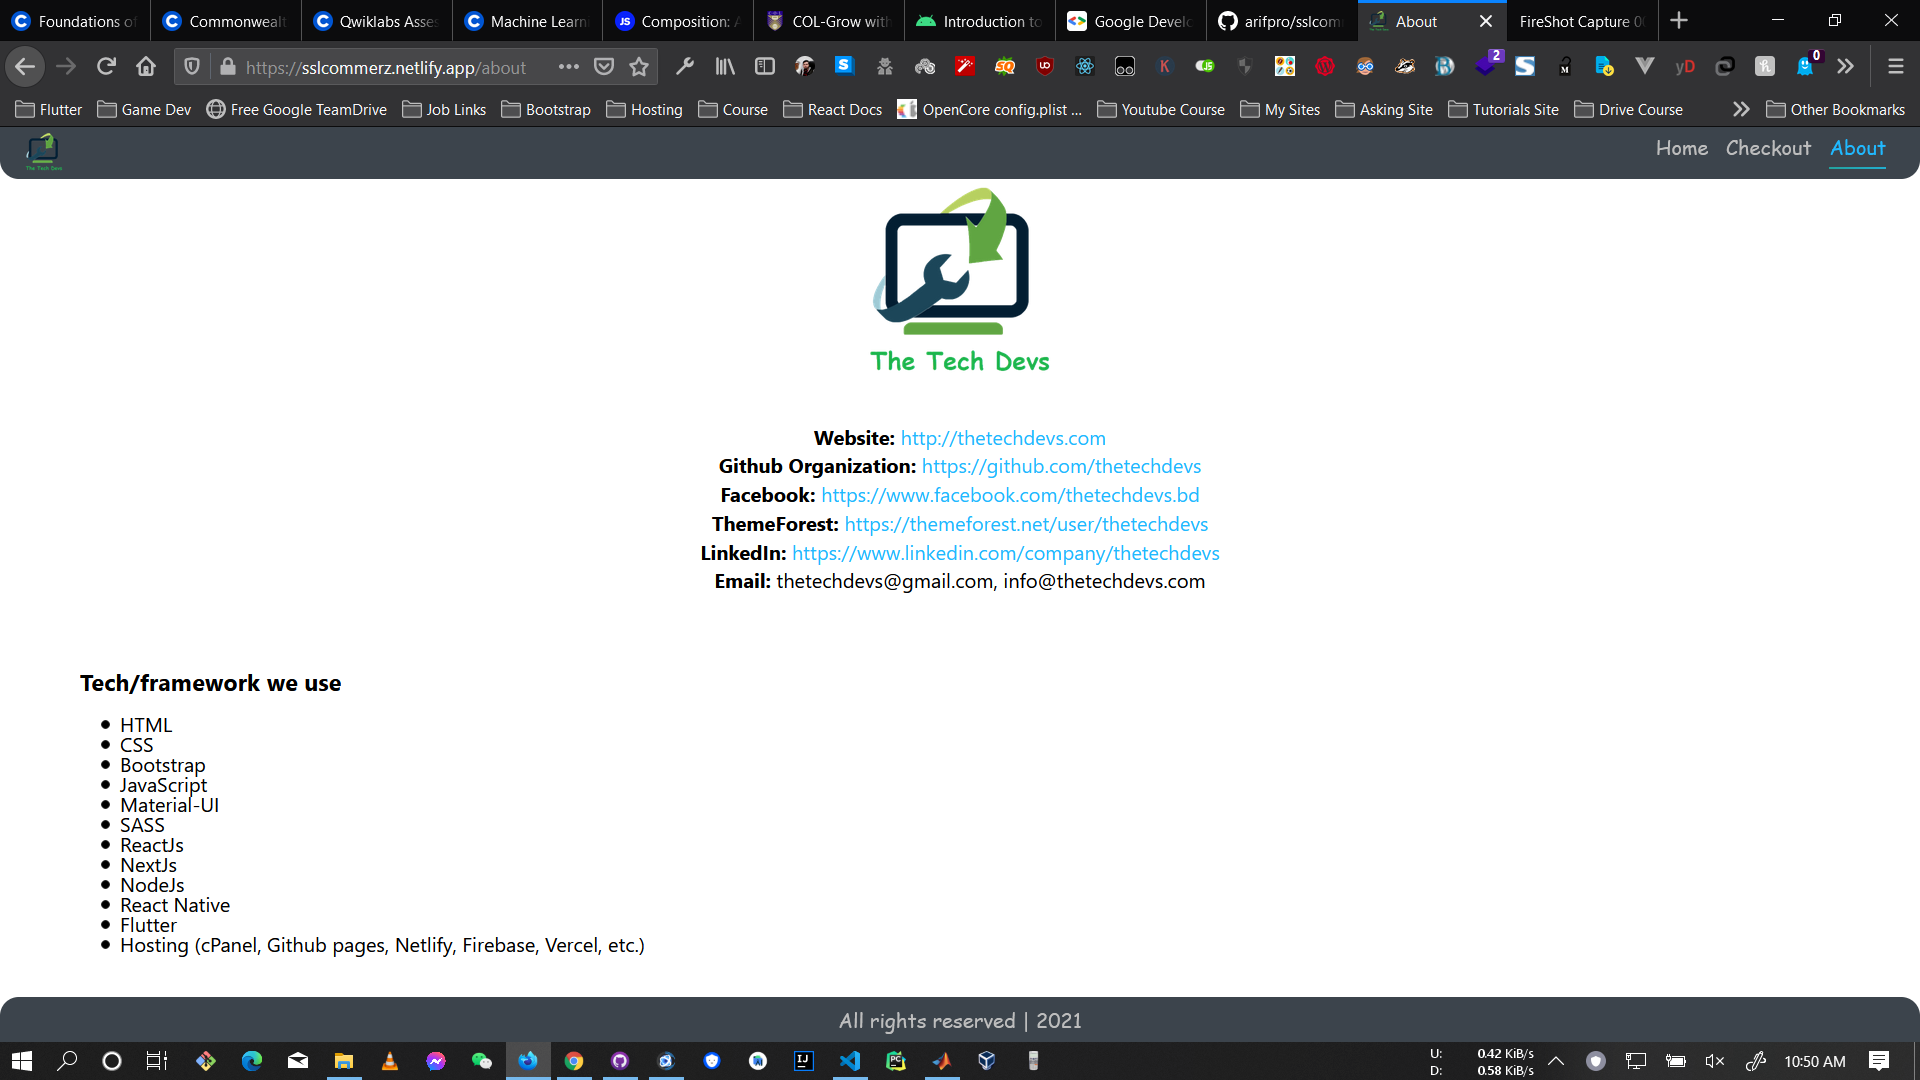This screenshot has width=1920, height=1080.
Task: Click the browser reload button
Action: click(106, 67)
